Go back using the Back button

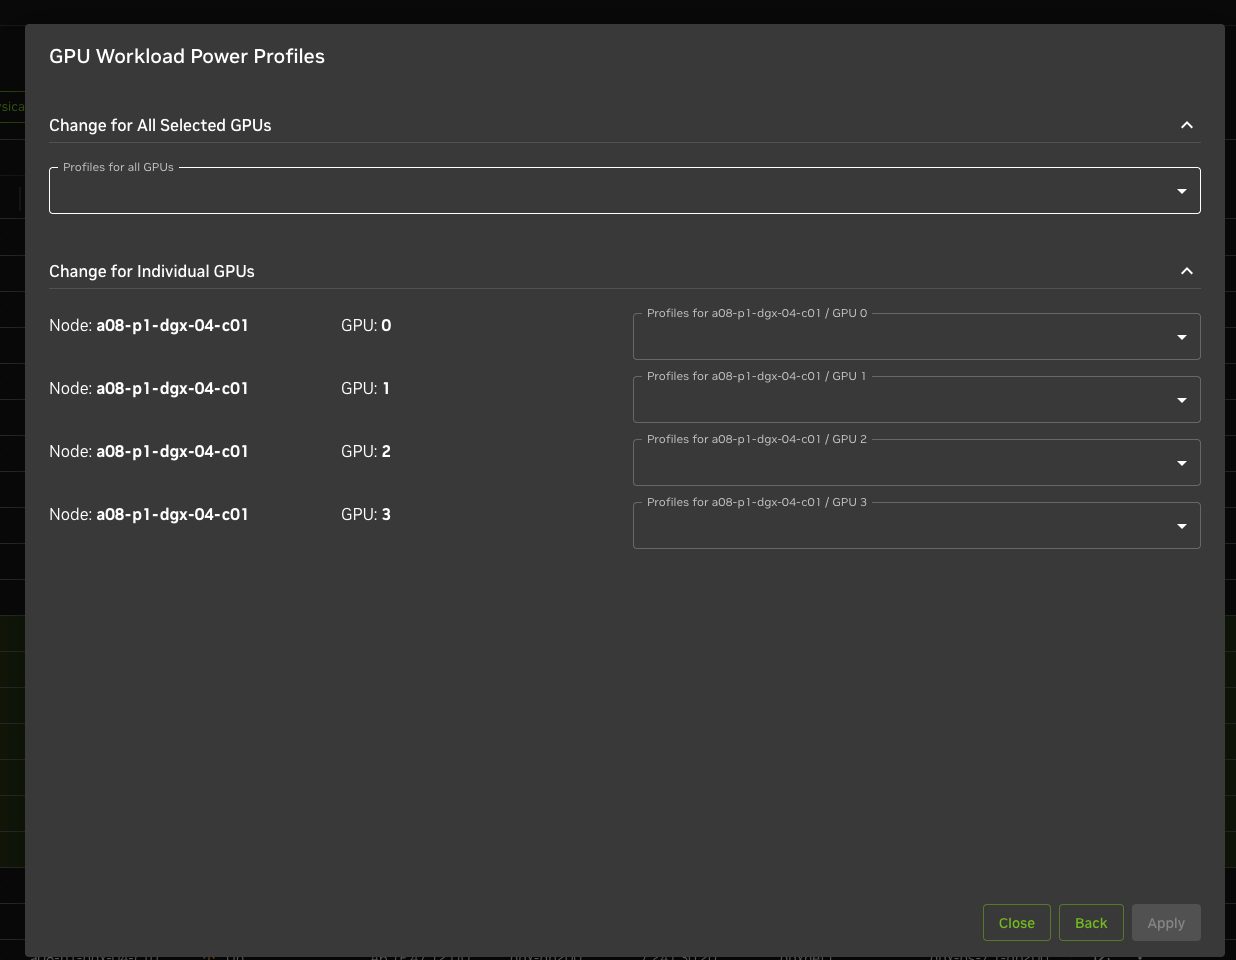pos(1091,923)
